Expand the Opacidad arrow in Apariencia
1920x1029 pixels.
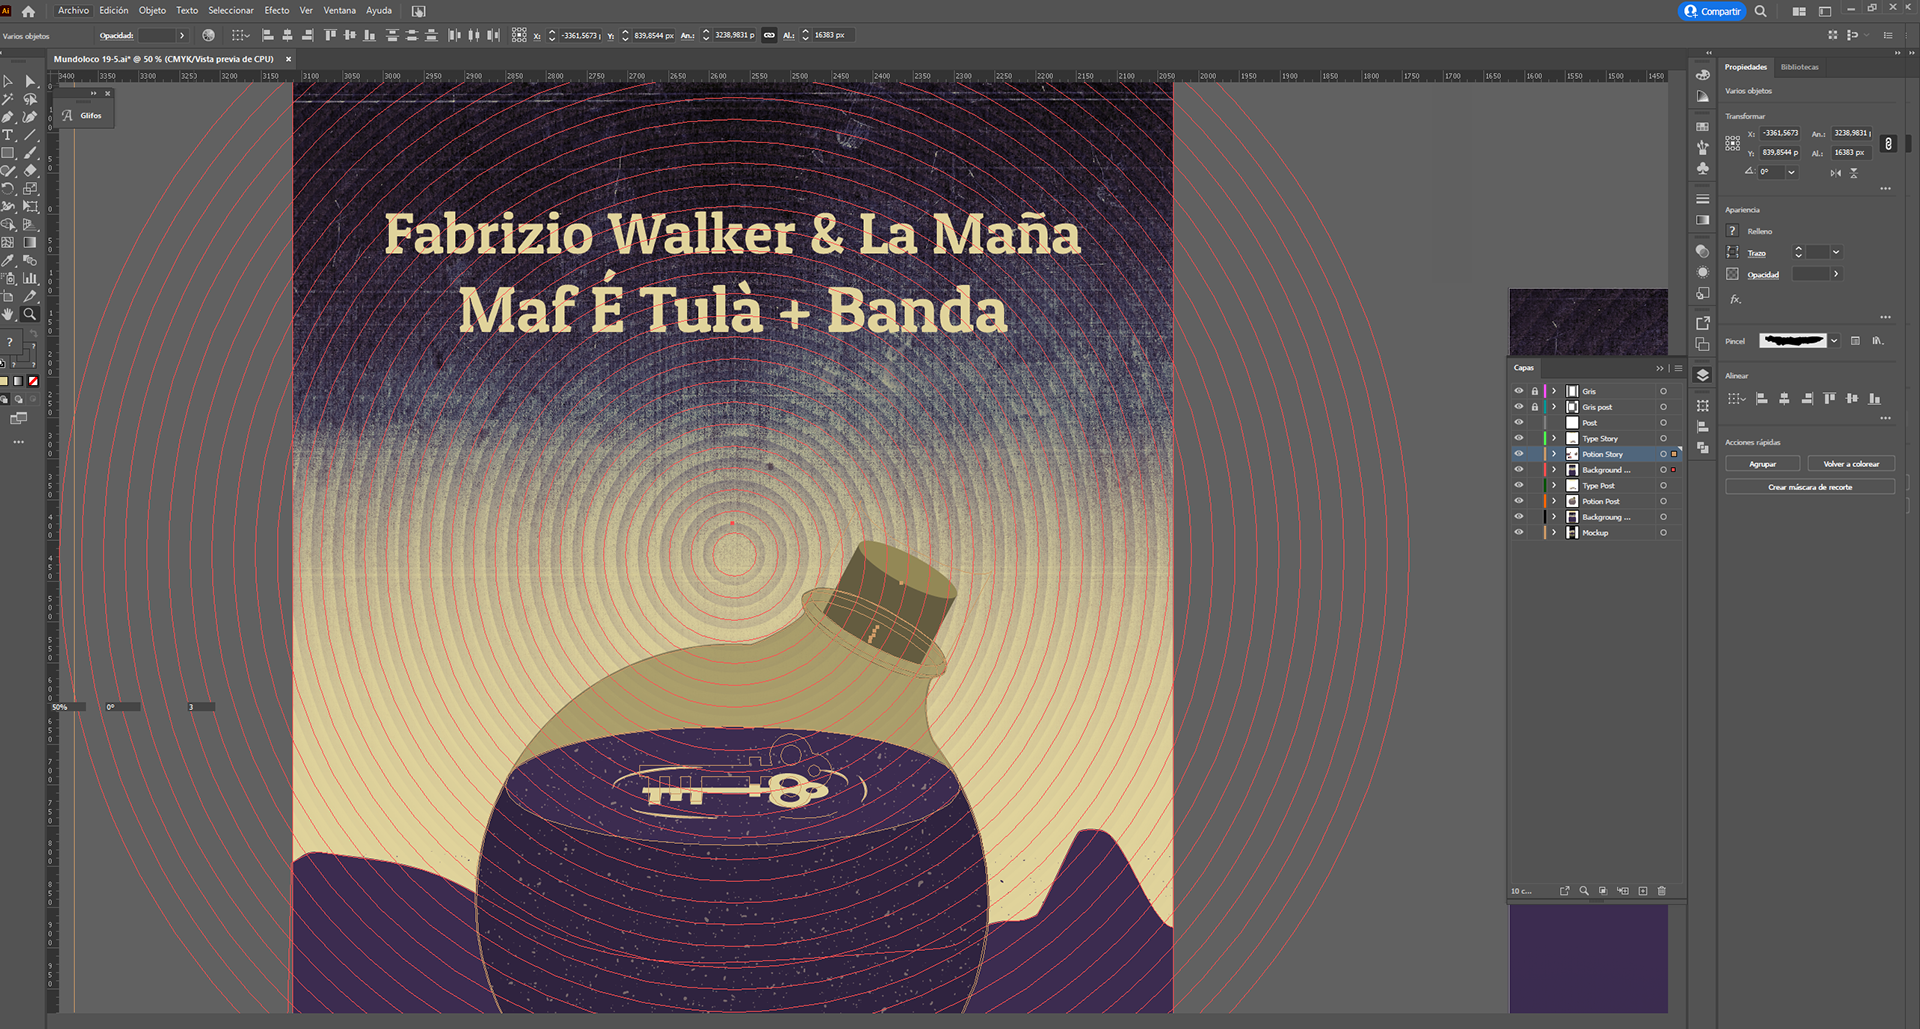click(1836, 274)
